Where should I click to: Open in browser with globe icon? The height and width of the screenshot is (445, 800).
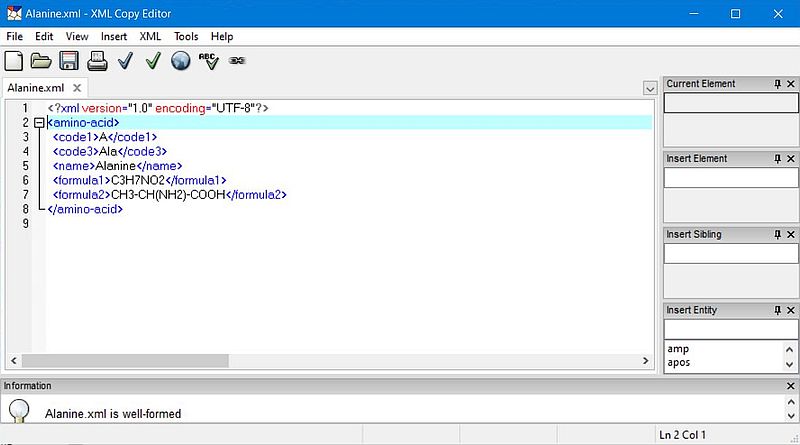(x=181, y=61)
